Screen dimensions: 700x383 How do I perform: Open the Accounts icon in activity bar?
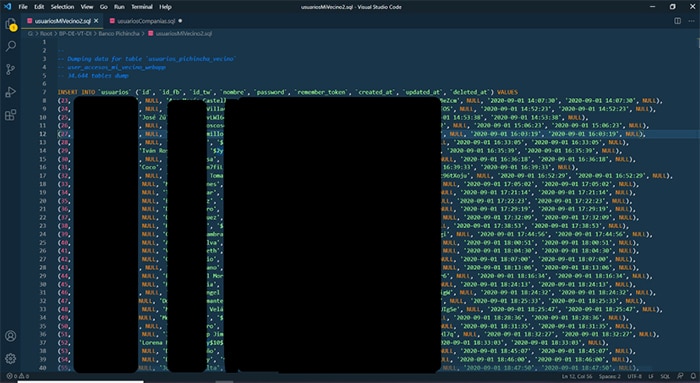pos(11,336)
